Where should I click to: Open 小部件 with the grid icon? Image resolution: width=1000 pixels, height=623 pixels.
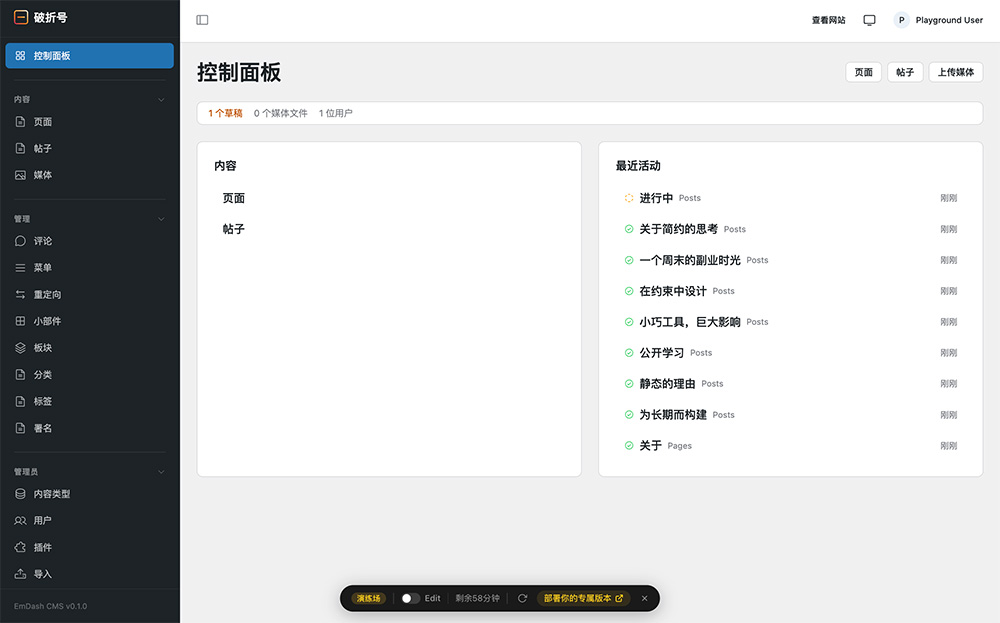point(20,320)
